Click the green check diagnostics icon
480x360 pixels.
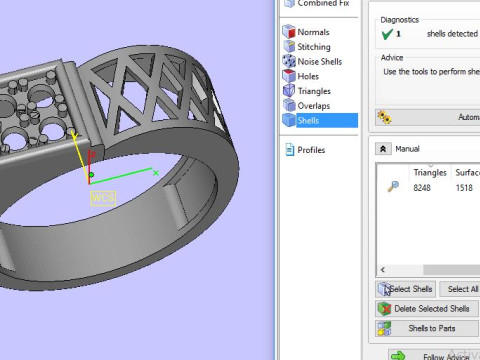tap(387, 34)
